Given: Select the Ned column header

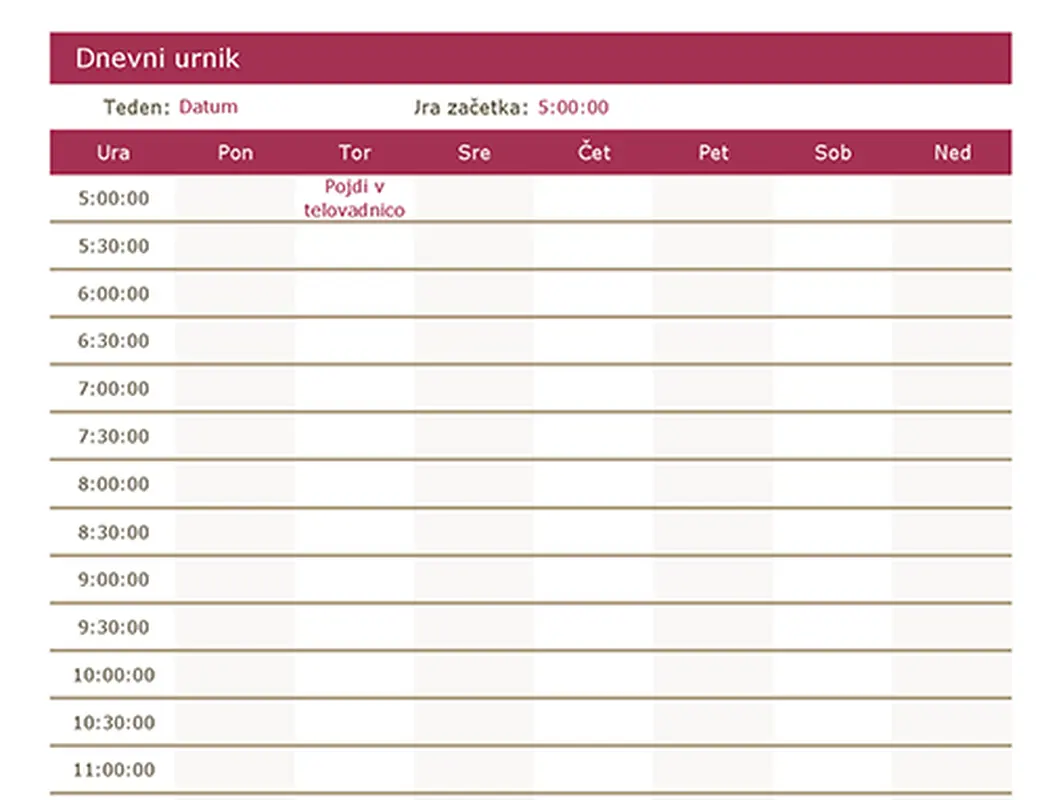Looking at the screenshot, I should pos(952,153).
